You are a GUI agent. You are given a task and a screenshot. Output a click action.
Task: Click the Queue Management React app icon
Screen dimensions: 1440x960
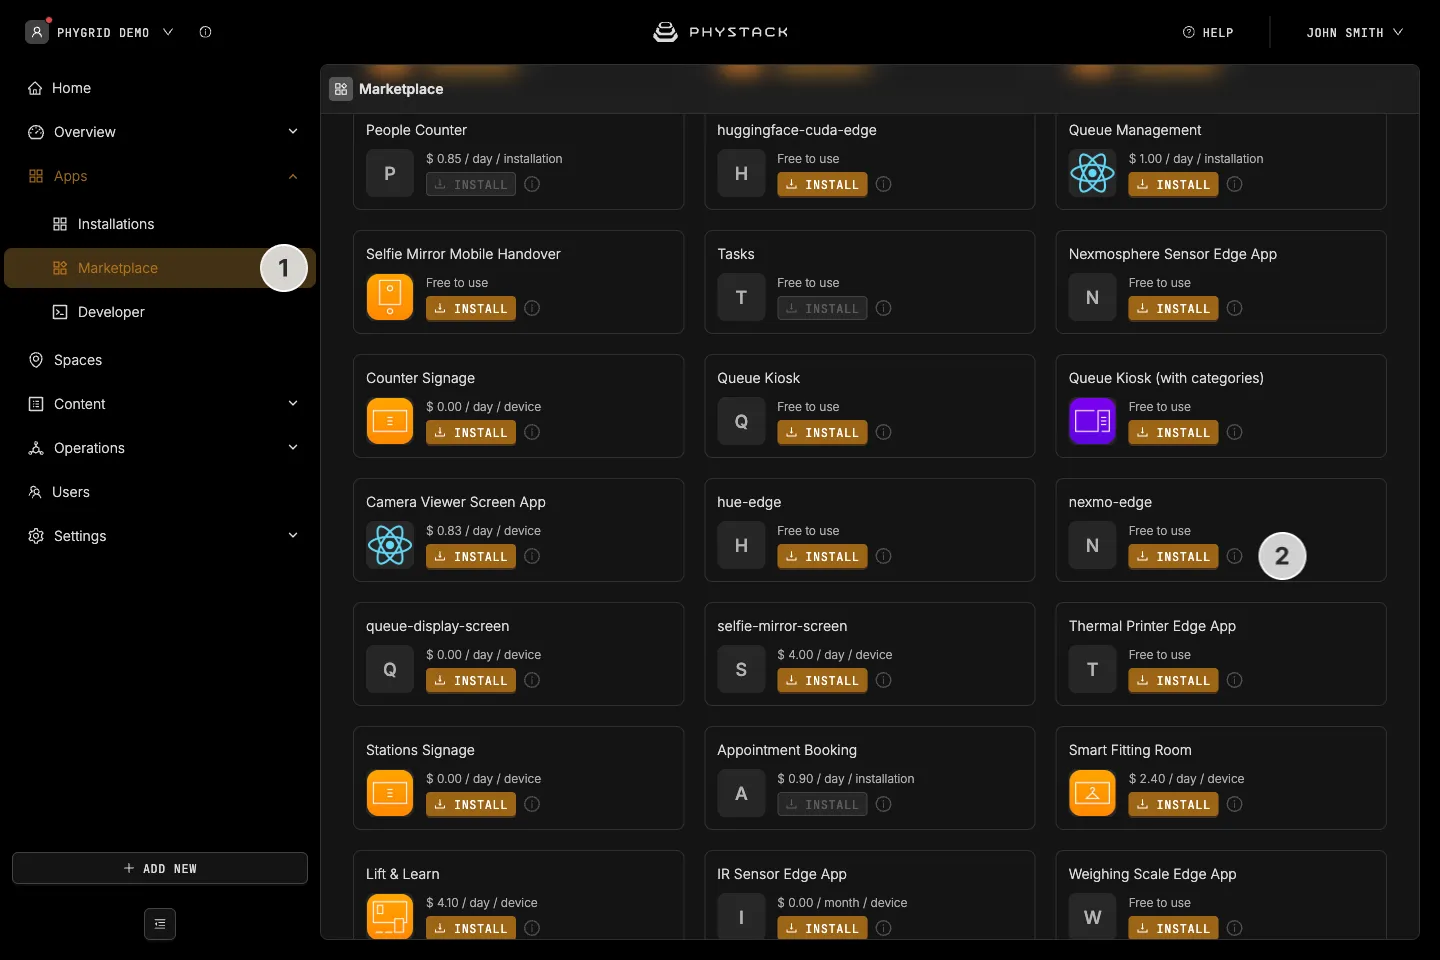1092,173
